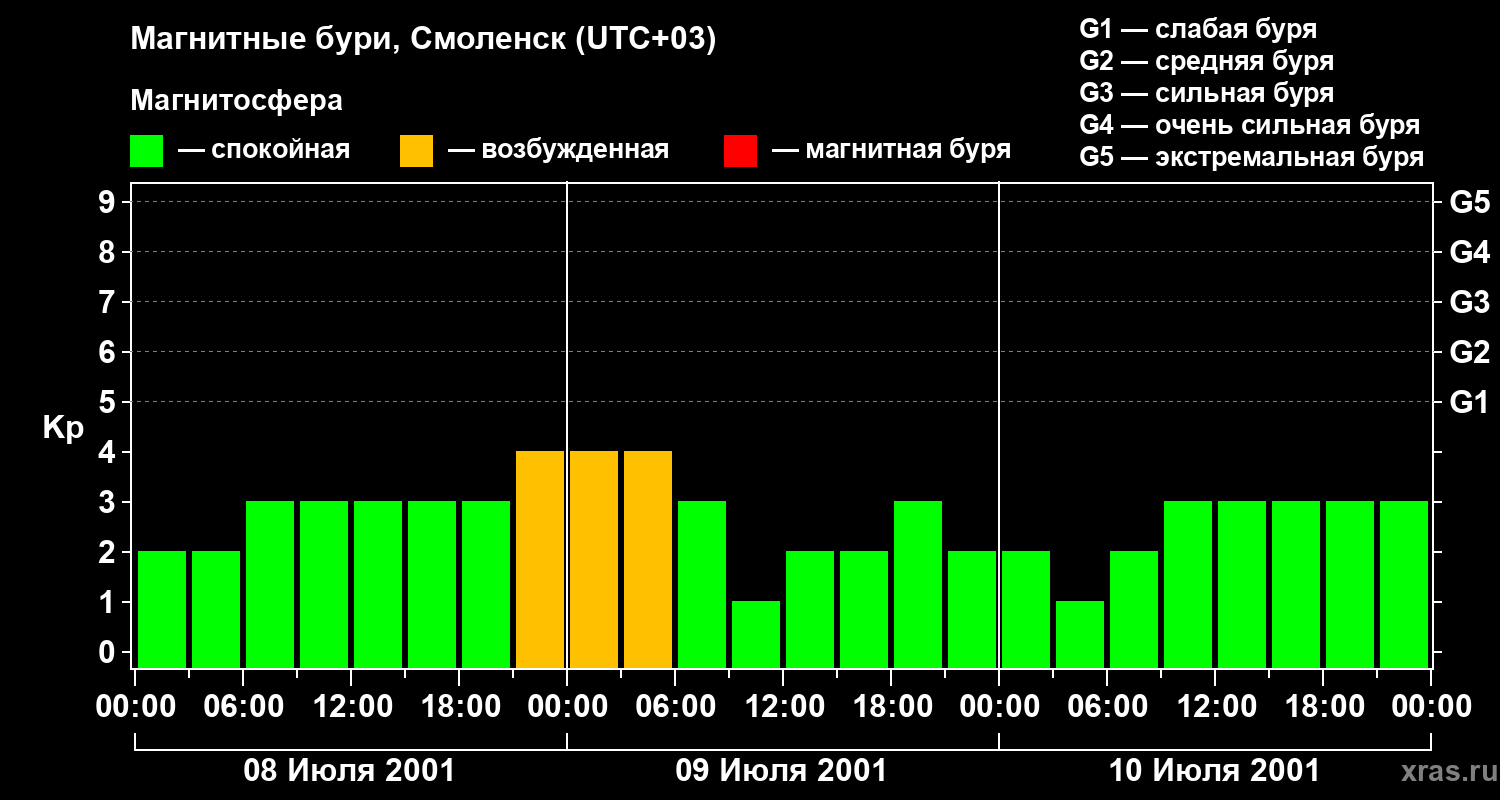Viewport: 1500px width, 800px height.
Task: Click the orange 'возбужденная' legend swatch
Action: [416, 151]
